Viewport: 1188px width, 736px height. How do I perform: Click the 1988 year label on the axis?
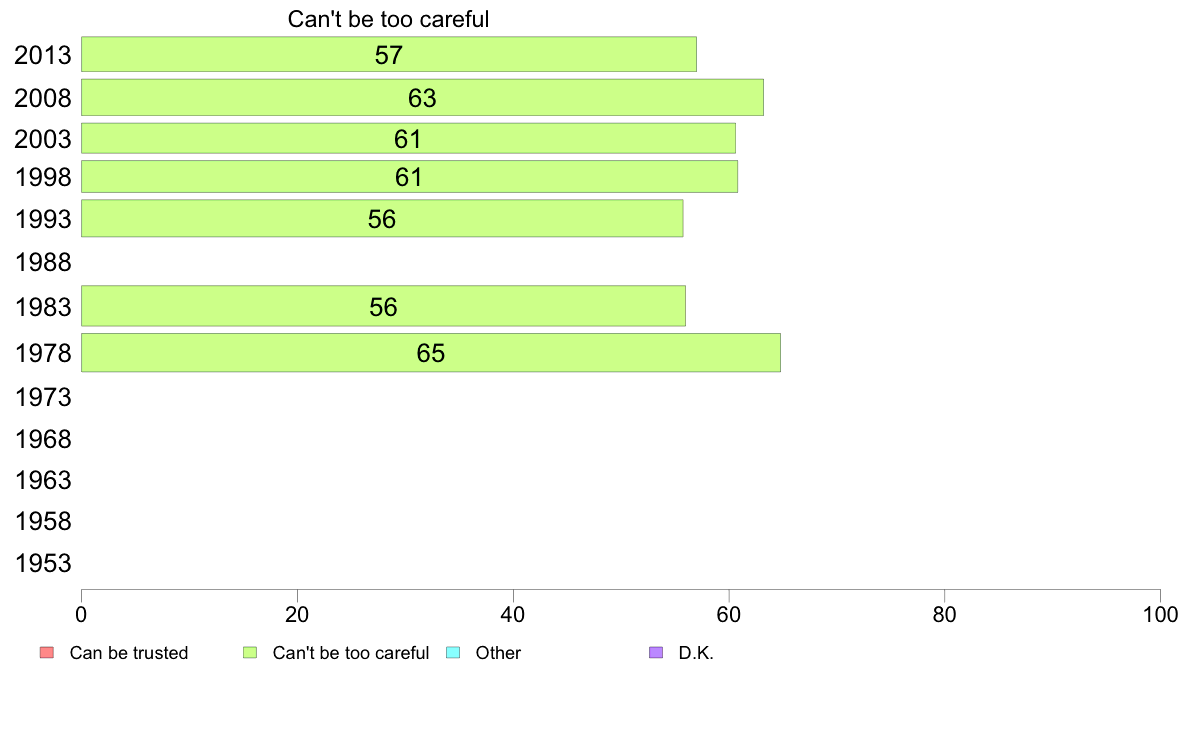(43, 263)
